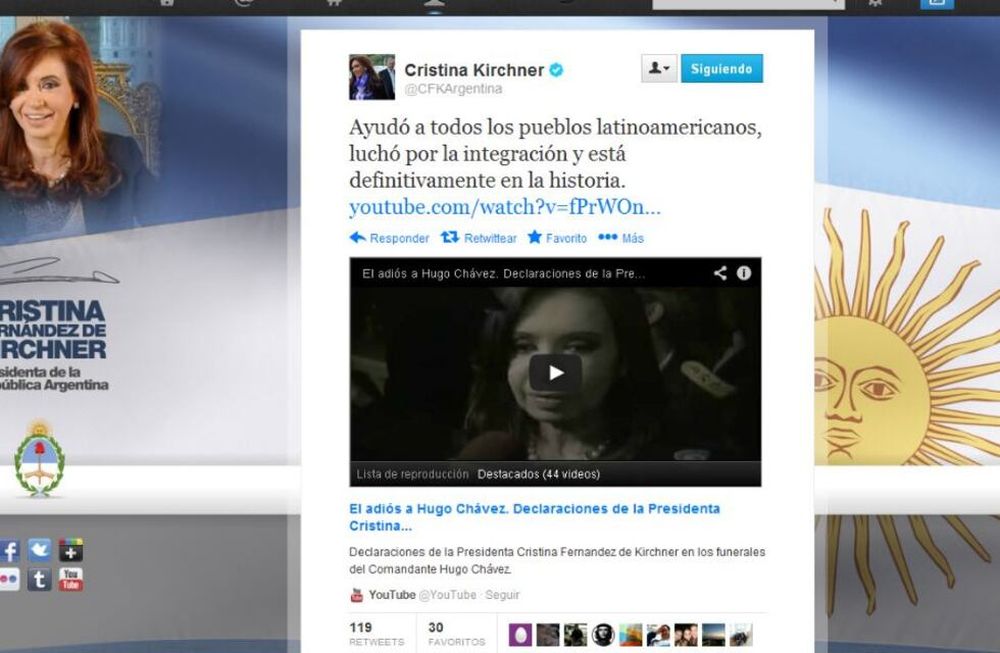
Task: View the 119 Retweets count
Action: (x=376, y=634)
